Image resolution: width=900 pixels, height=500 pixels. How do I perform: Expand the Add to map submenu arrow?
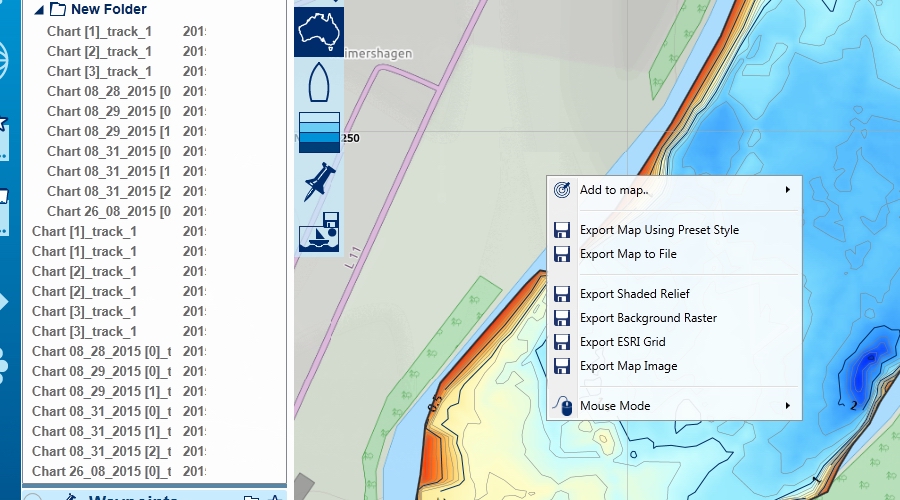(x=788, y=190)
